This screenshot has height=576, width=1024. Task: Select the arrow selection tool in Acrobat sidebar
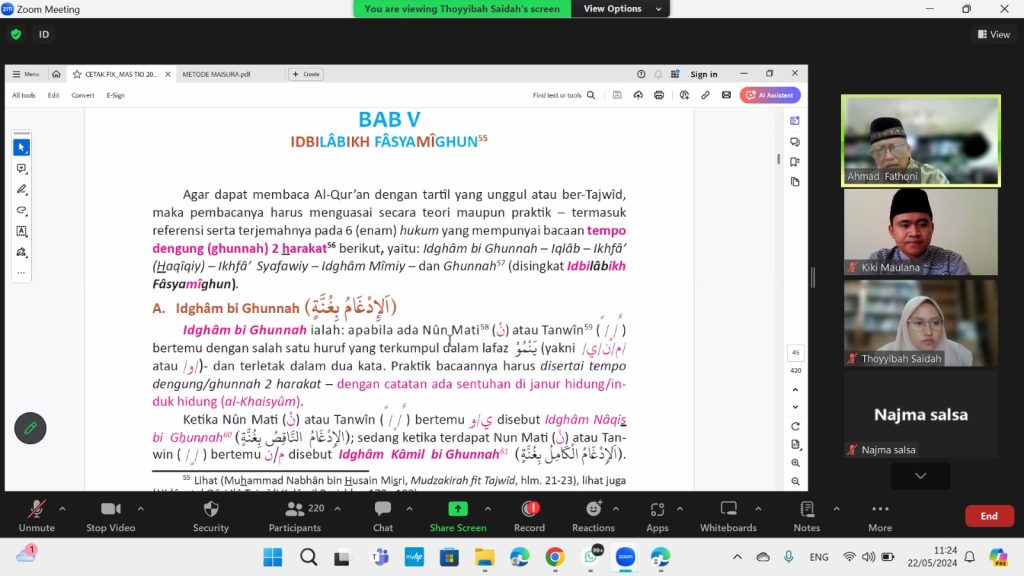click(x=22, y=148)
